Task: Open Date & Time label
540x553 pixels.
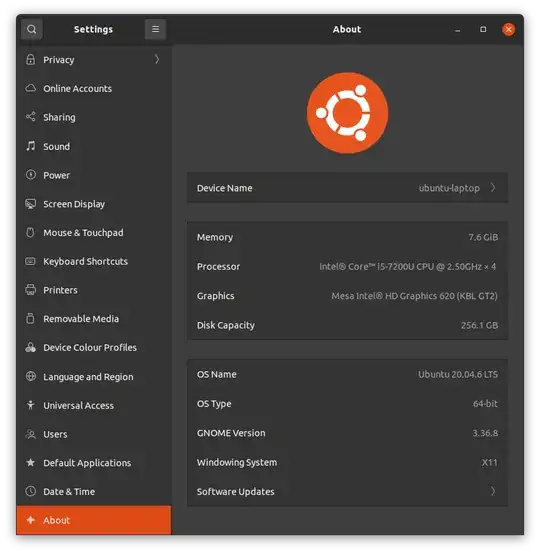Action: point(69,491)
